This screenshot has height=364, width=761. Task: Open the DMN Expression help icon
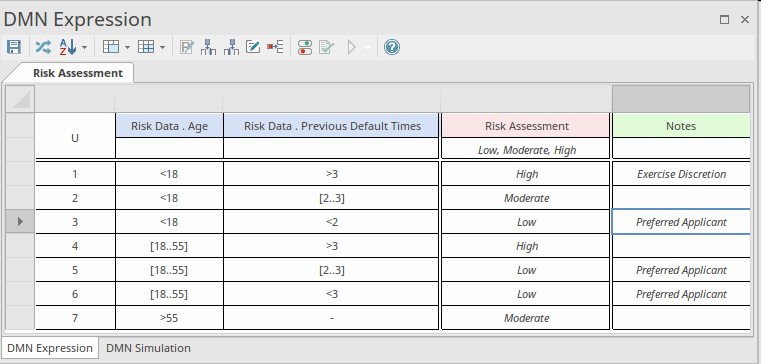392,47
